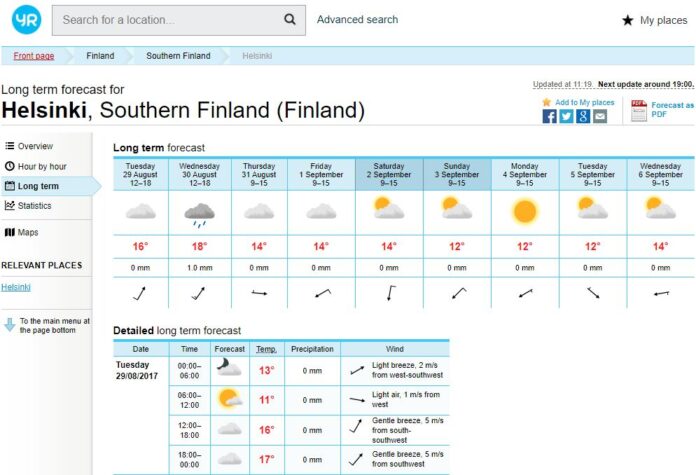Open the Overview menu item
The image size is (696, 475).
pos(34,146)
